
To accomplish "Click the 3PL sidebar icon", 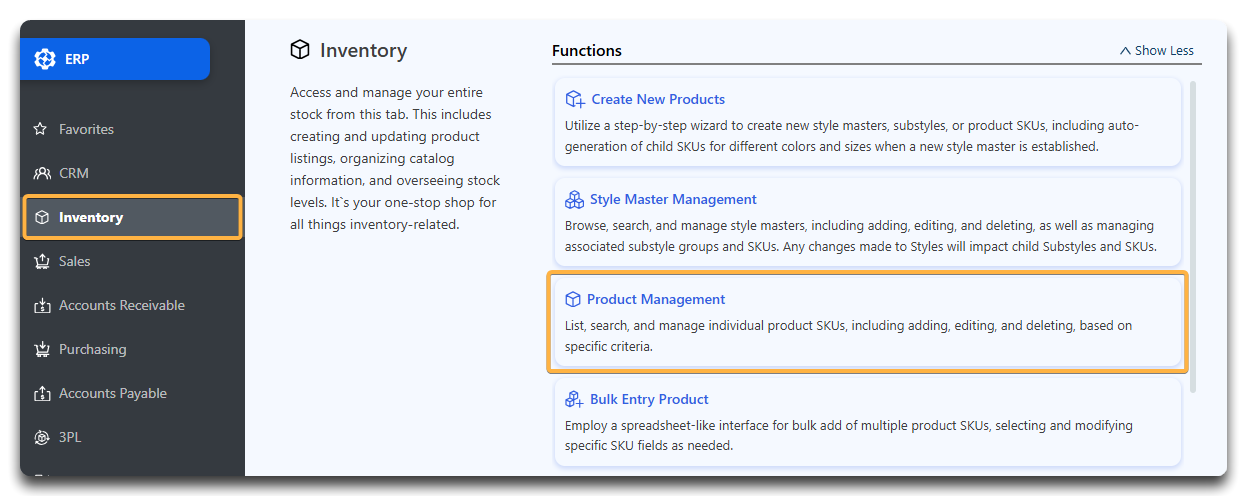I will click(x=42, y=437).
